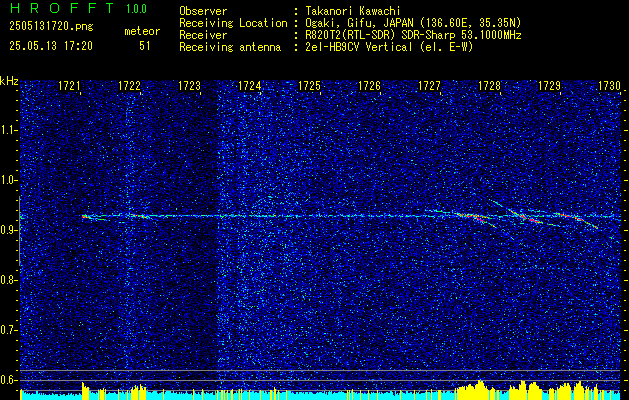Select the version number 1.0.0
The height and width of the screenshot is (400, 629).
click(136, 9)
